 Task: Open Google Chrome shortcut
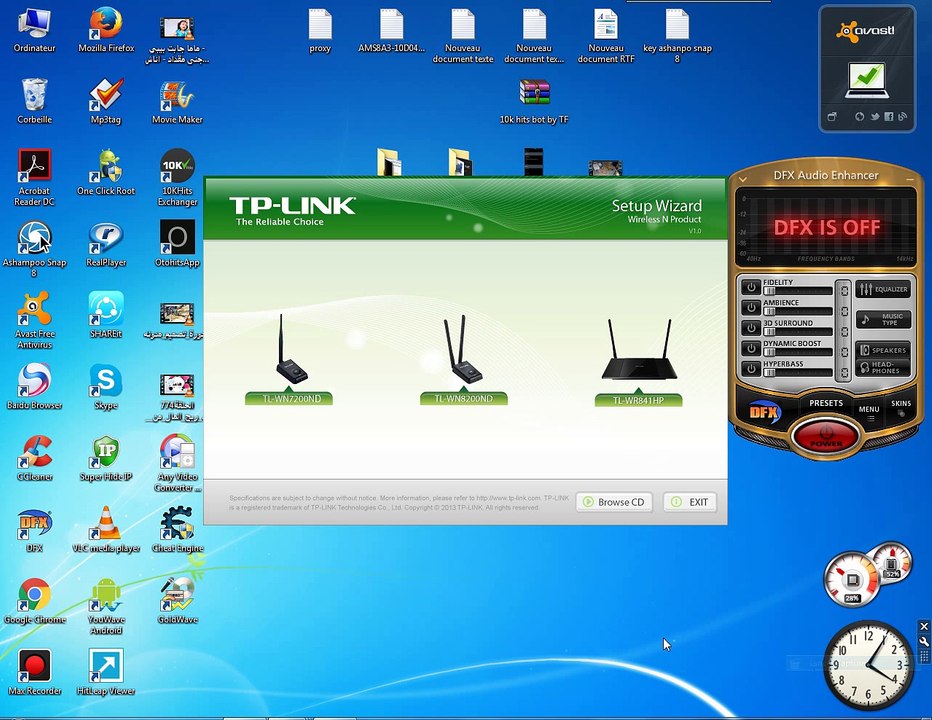pyautogui.click(x=34, y=600)
